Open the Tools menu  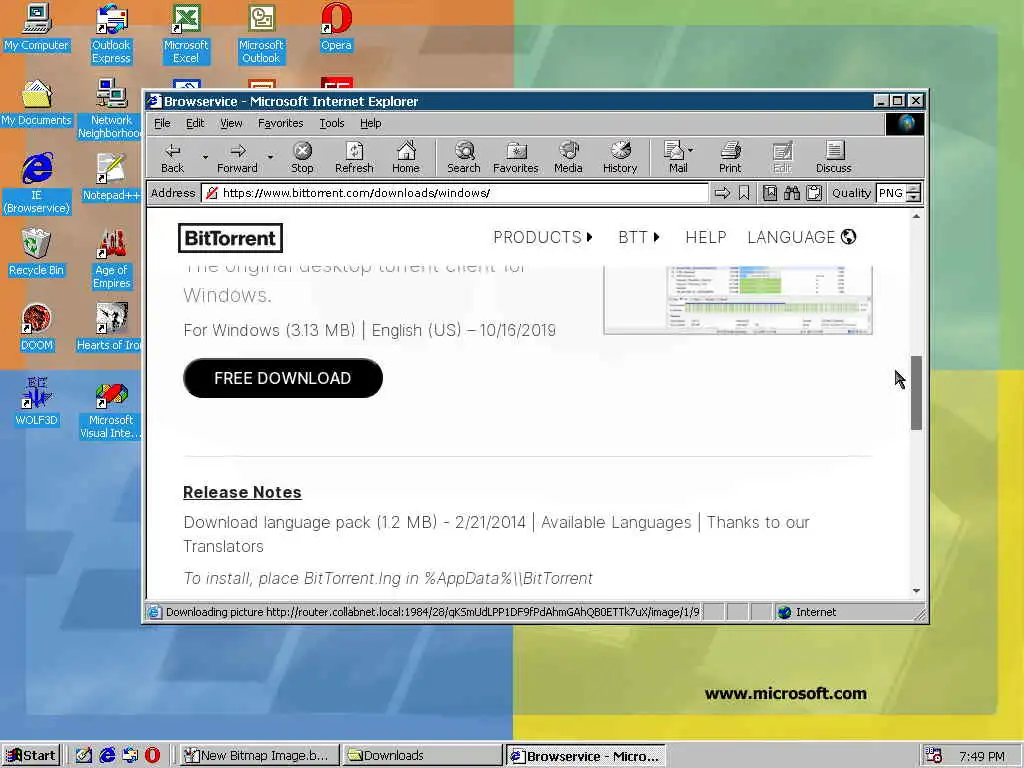click(332, 123)
